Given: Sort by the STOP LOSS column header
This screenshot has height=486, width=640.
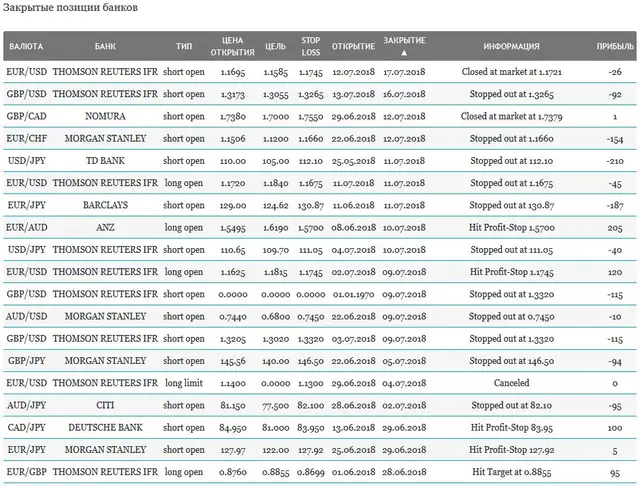Looking at the screenshot, I should click(x=311, y=46).
